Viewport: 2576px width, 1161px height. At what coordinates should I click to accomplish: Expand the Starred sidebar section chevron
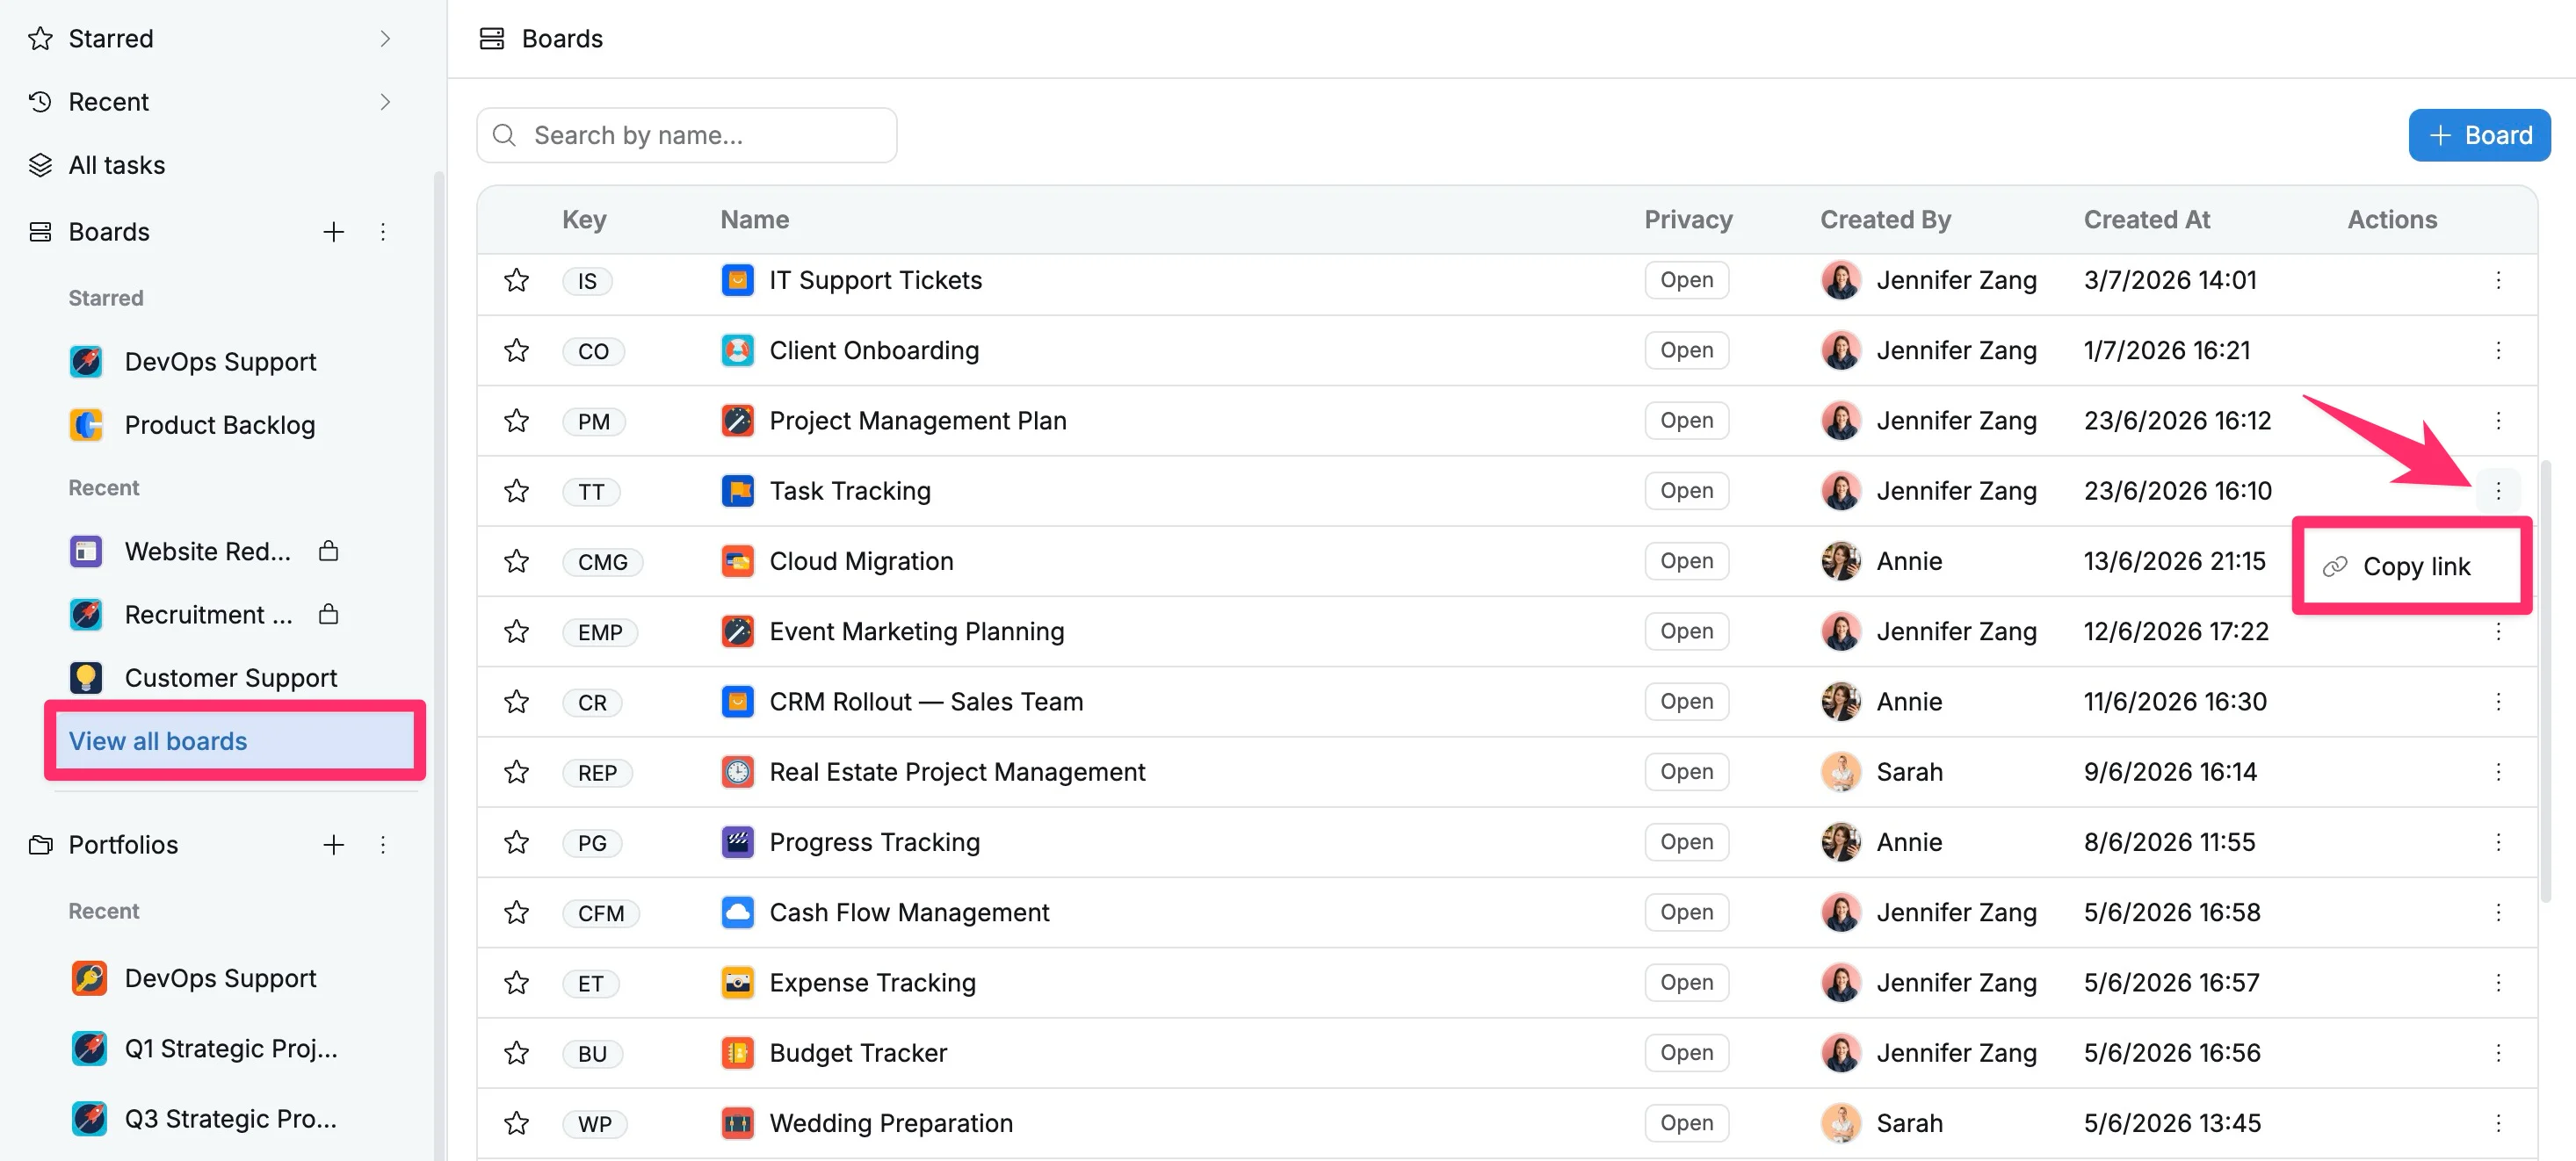(x=385, y=38)
